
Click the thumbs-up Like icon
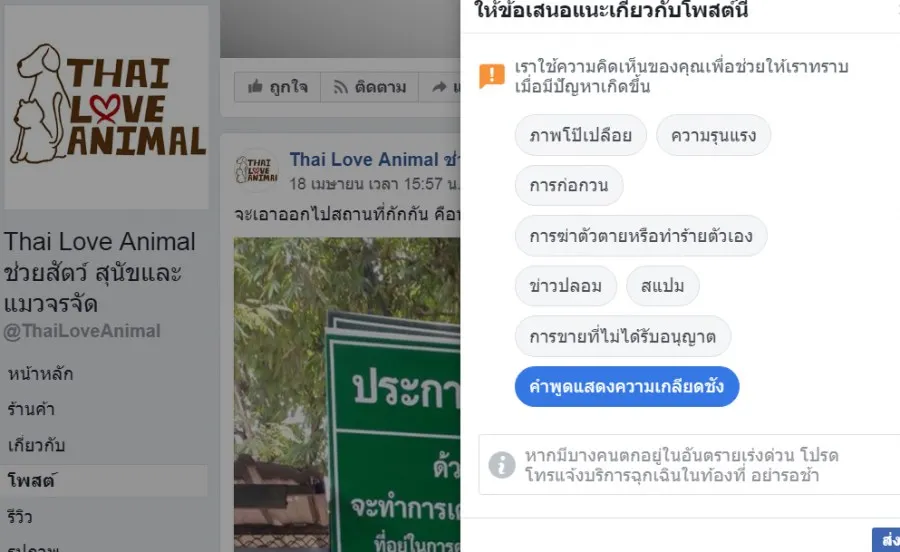(x=255, y=87)
